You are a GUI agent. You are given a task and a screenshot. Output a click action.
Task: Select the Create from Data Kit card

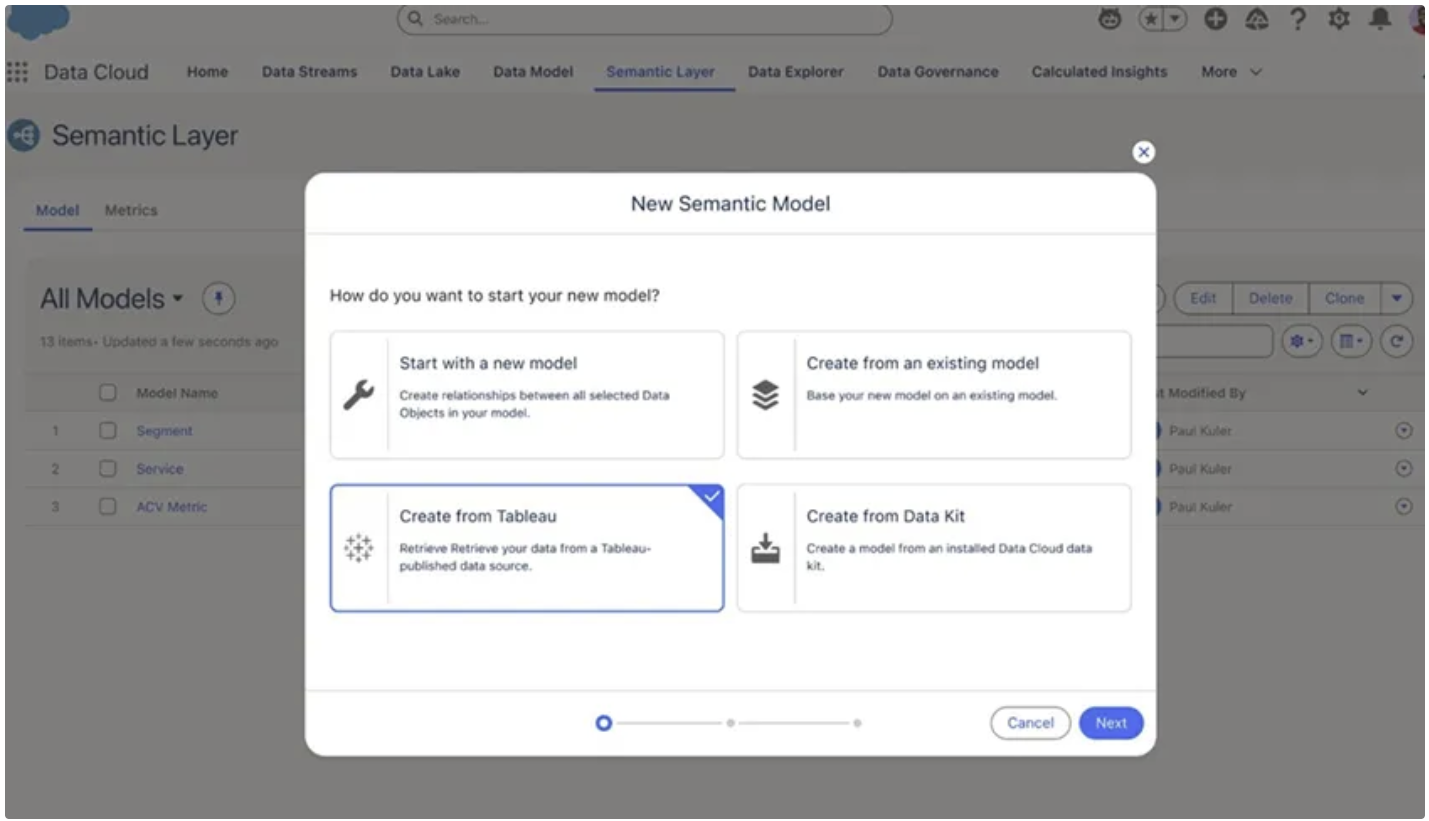tap(934, 548)
